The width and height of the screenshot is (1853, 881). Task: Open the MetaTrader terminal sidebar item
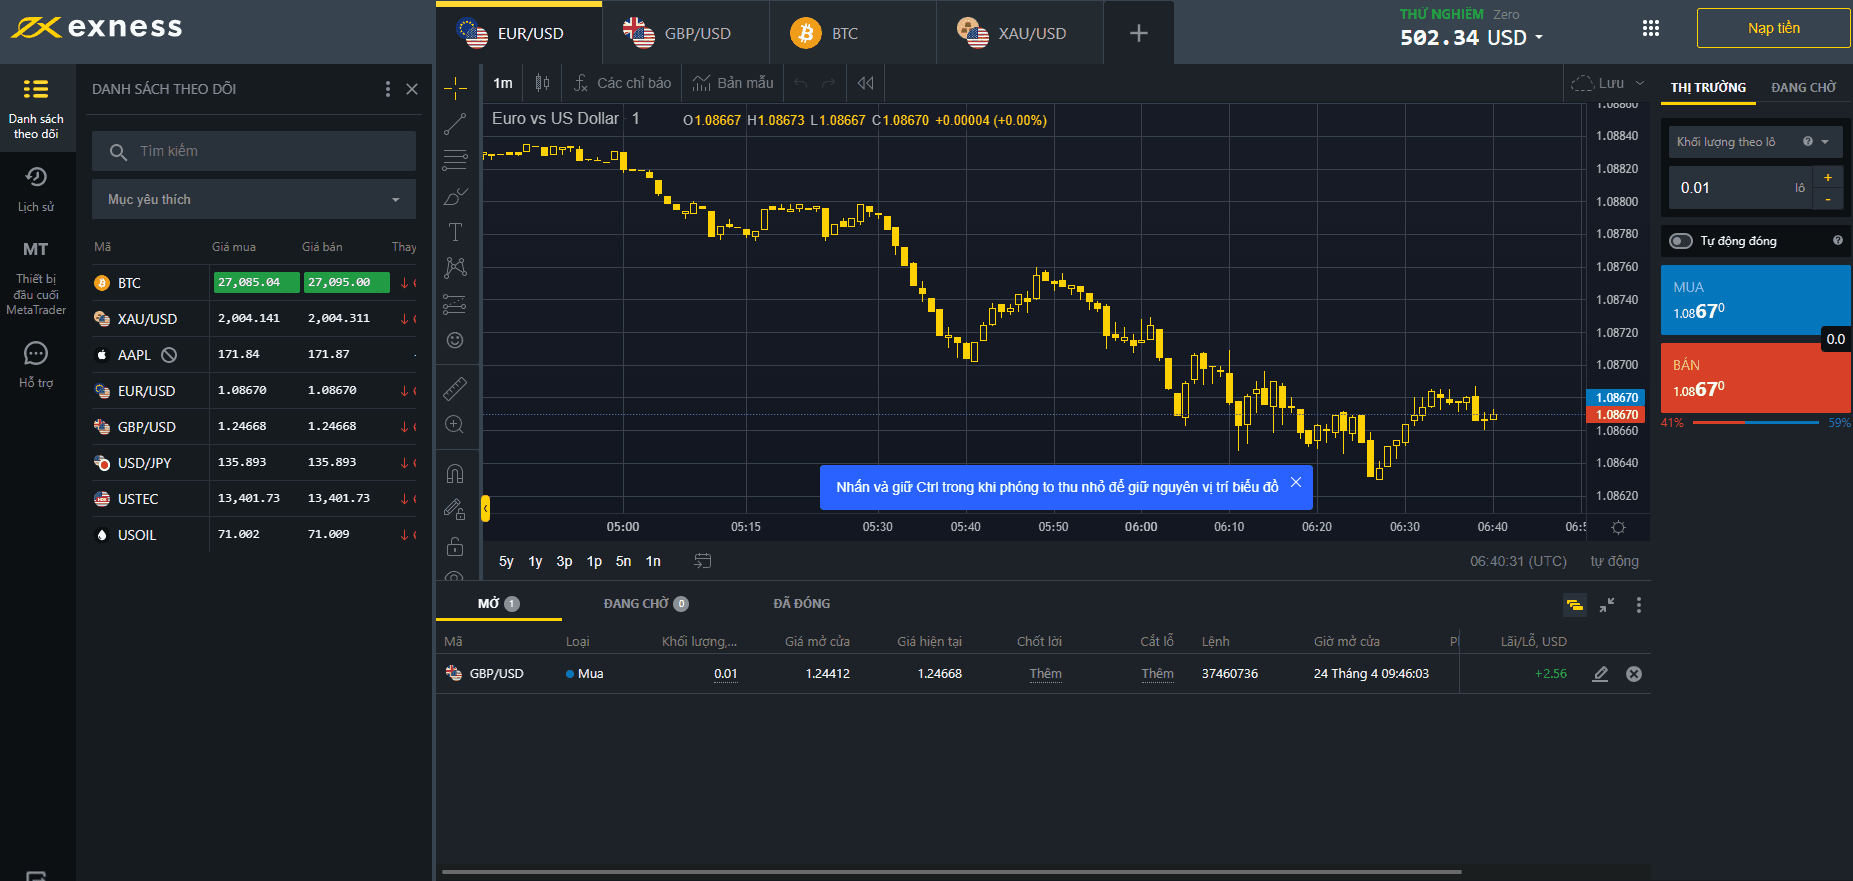coord(36,277)
